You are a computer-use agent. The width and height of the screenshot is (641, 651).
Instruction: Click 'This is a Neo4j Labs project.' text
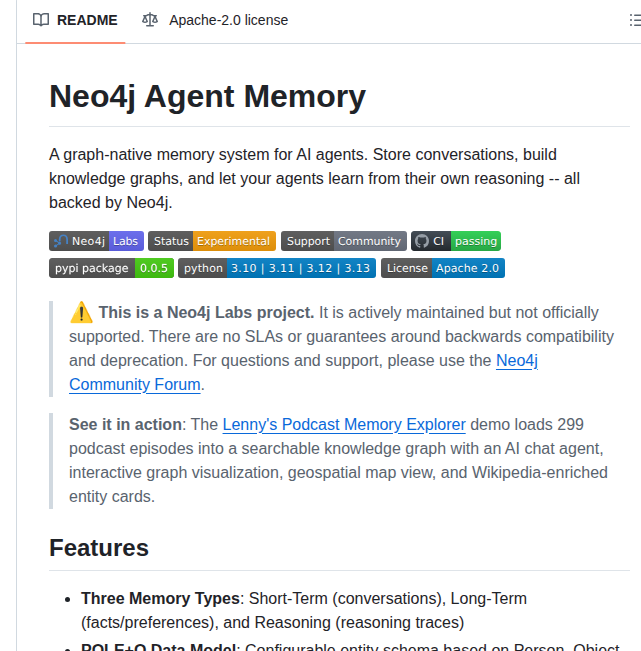tap(206, 312)
